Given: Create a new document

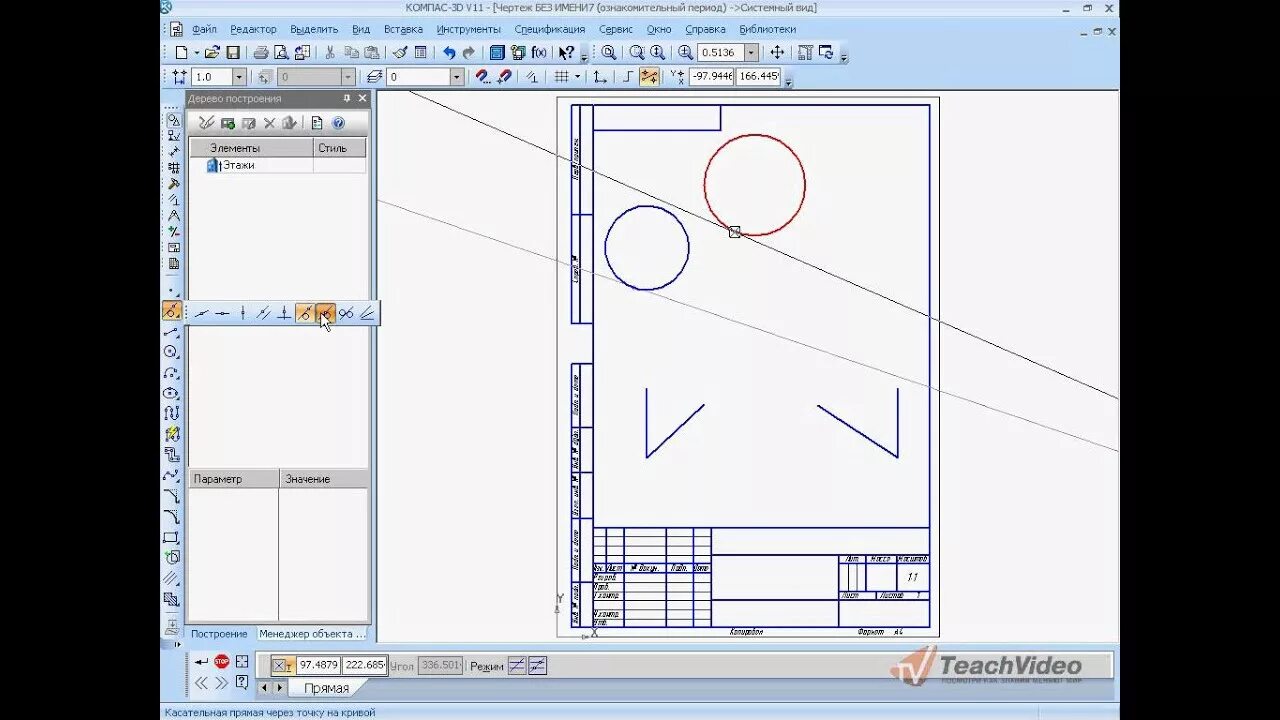Looking at the screenshot, I should click(x=181, y=52).
